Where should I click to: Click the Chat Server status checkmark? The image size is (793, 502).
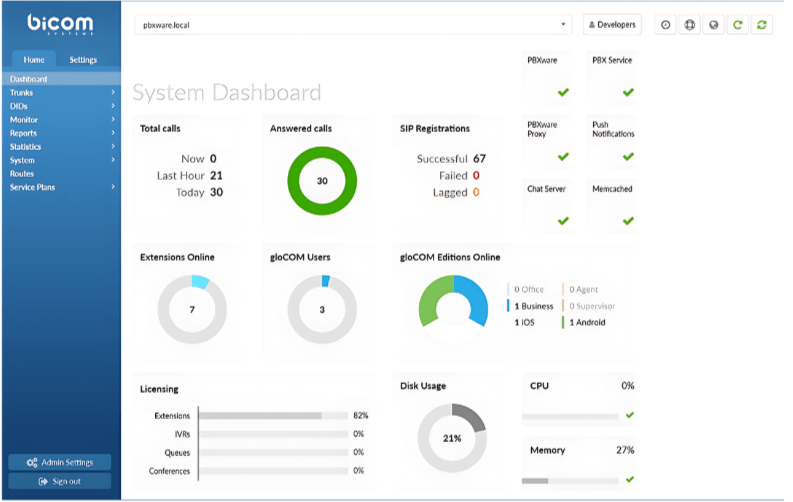click(563, 220)
